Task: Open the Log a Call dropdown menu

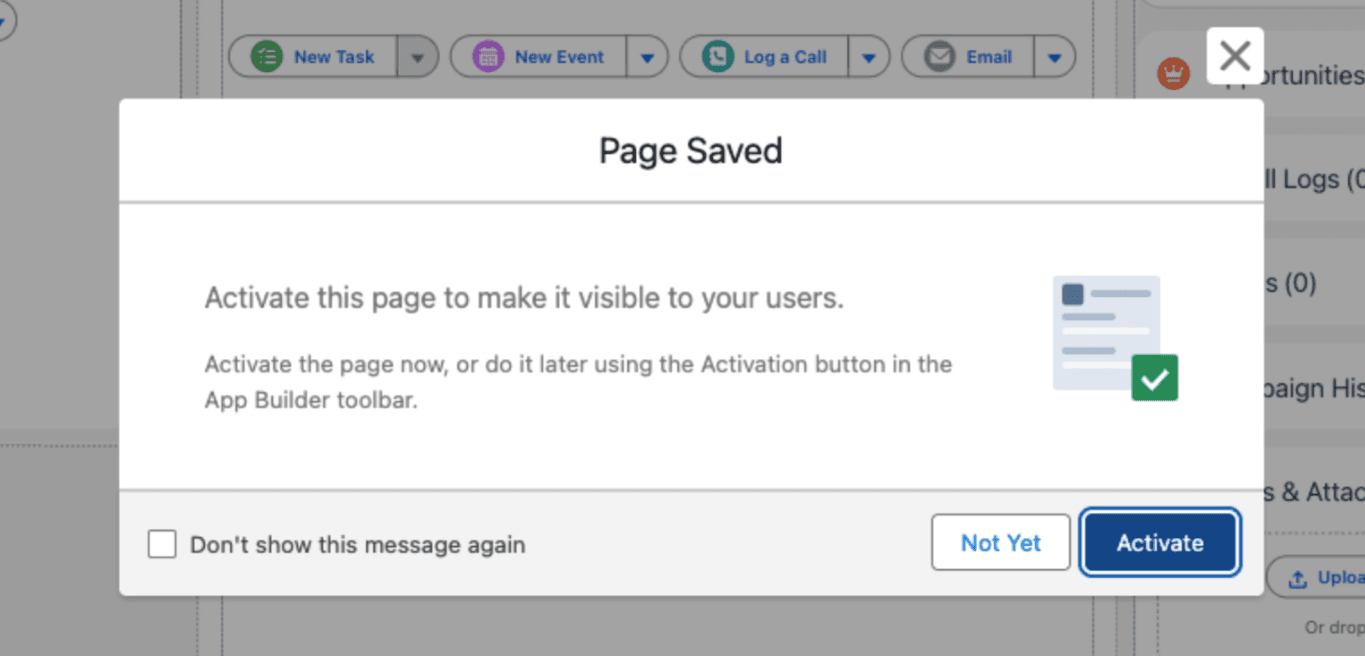Action: click(870, 56)
